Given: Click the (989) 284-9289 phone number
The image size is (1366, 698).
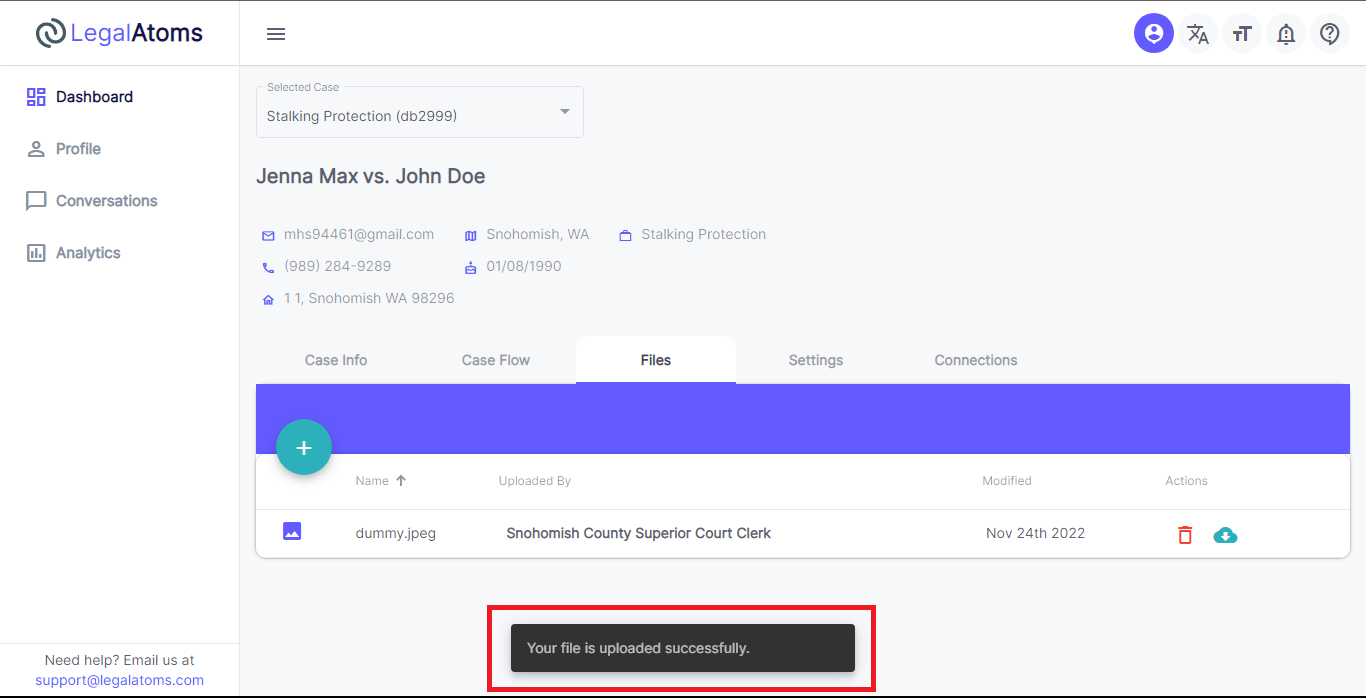Looking at the screenshot, I should point(337,266).
